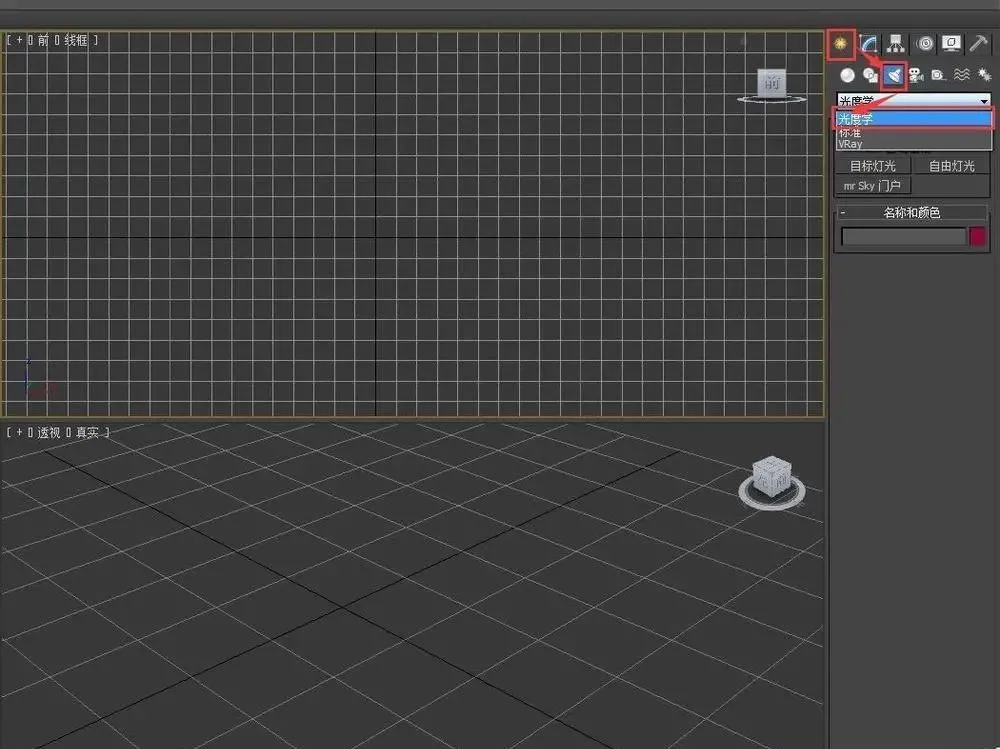Select the Cameras category icon
Viewport: 1000px width, 749px height.
pos(916,75)
